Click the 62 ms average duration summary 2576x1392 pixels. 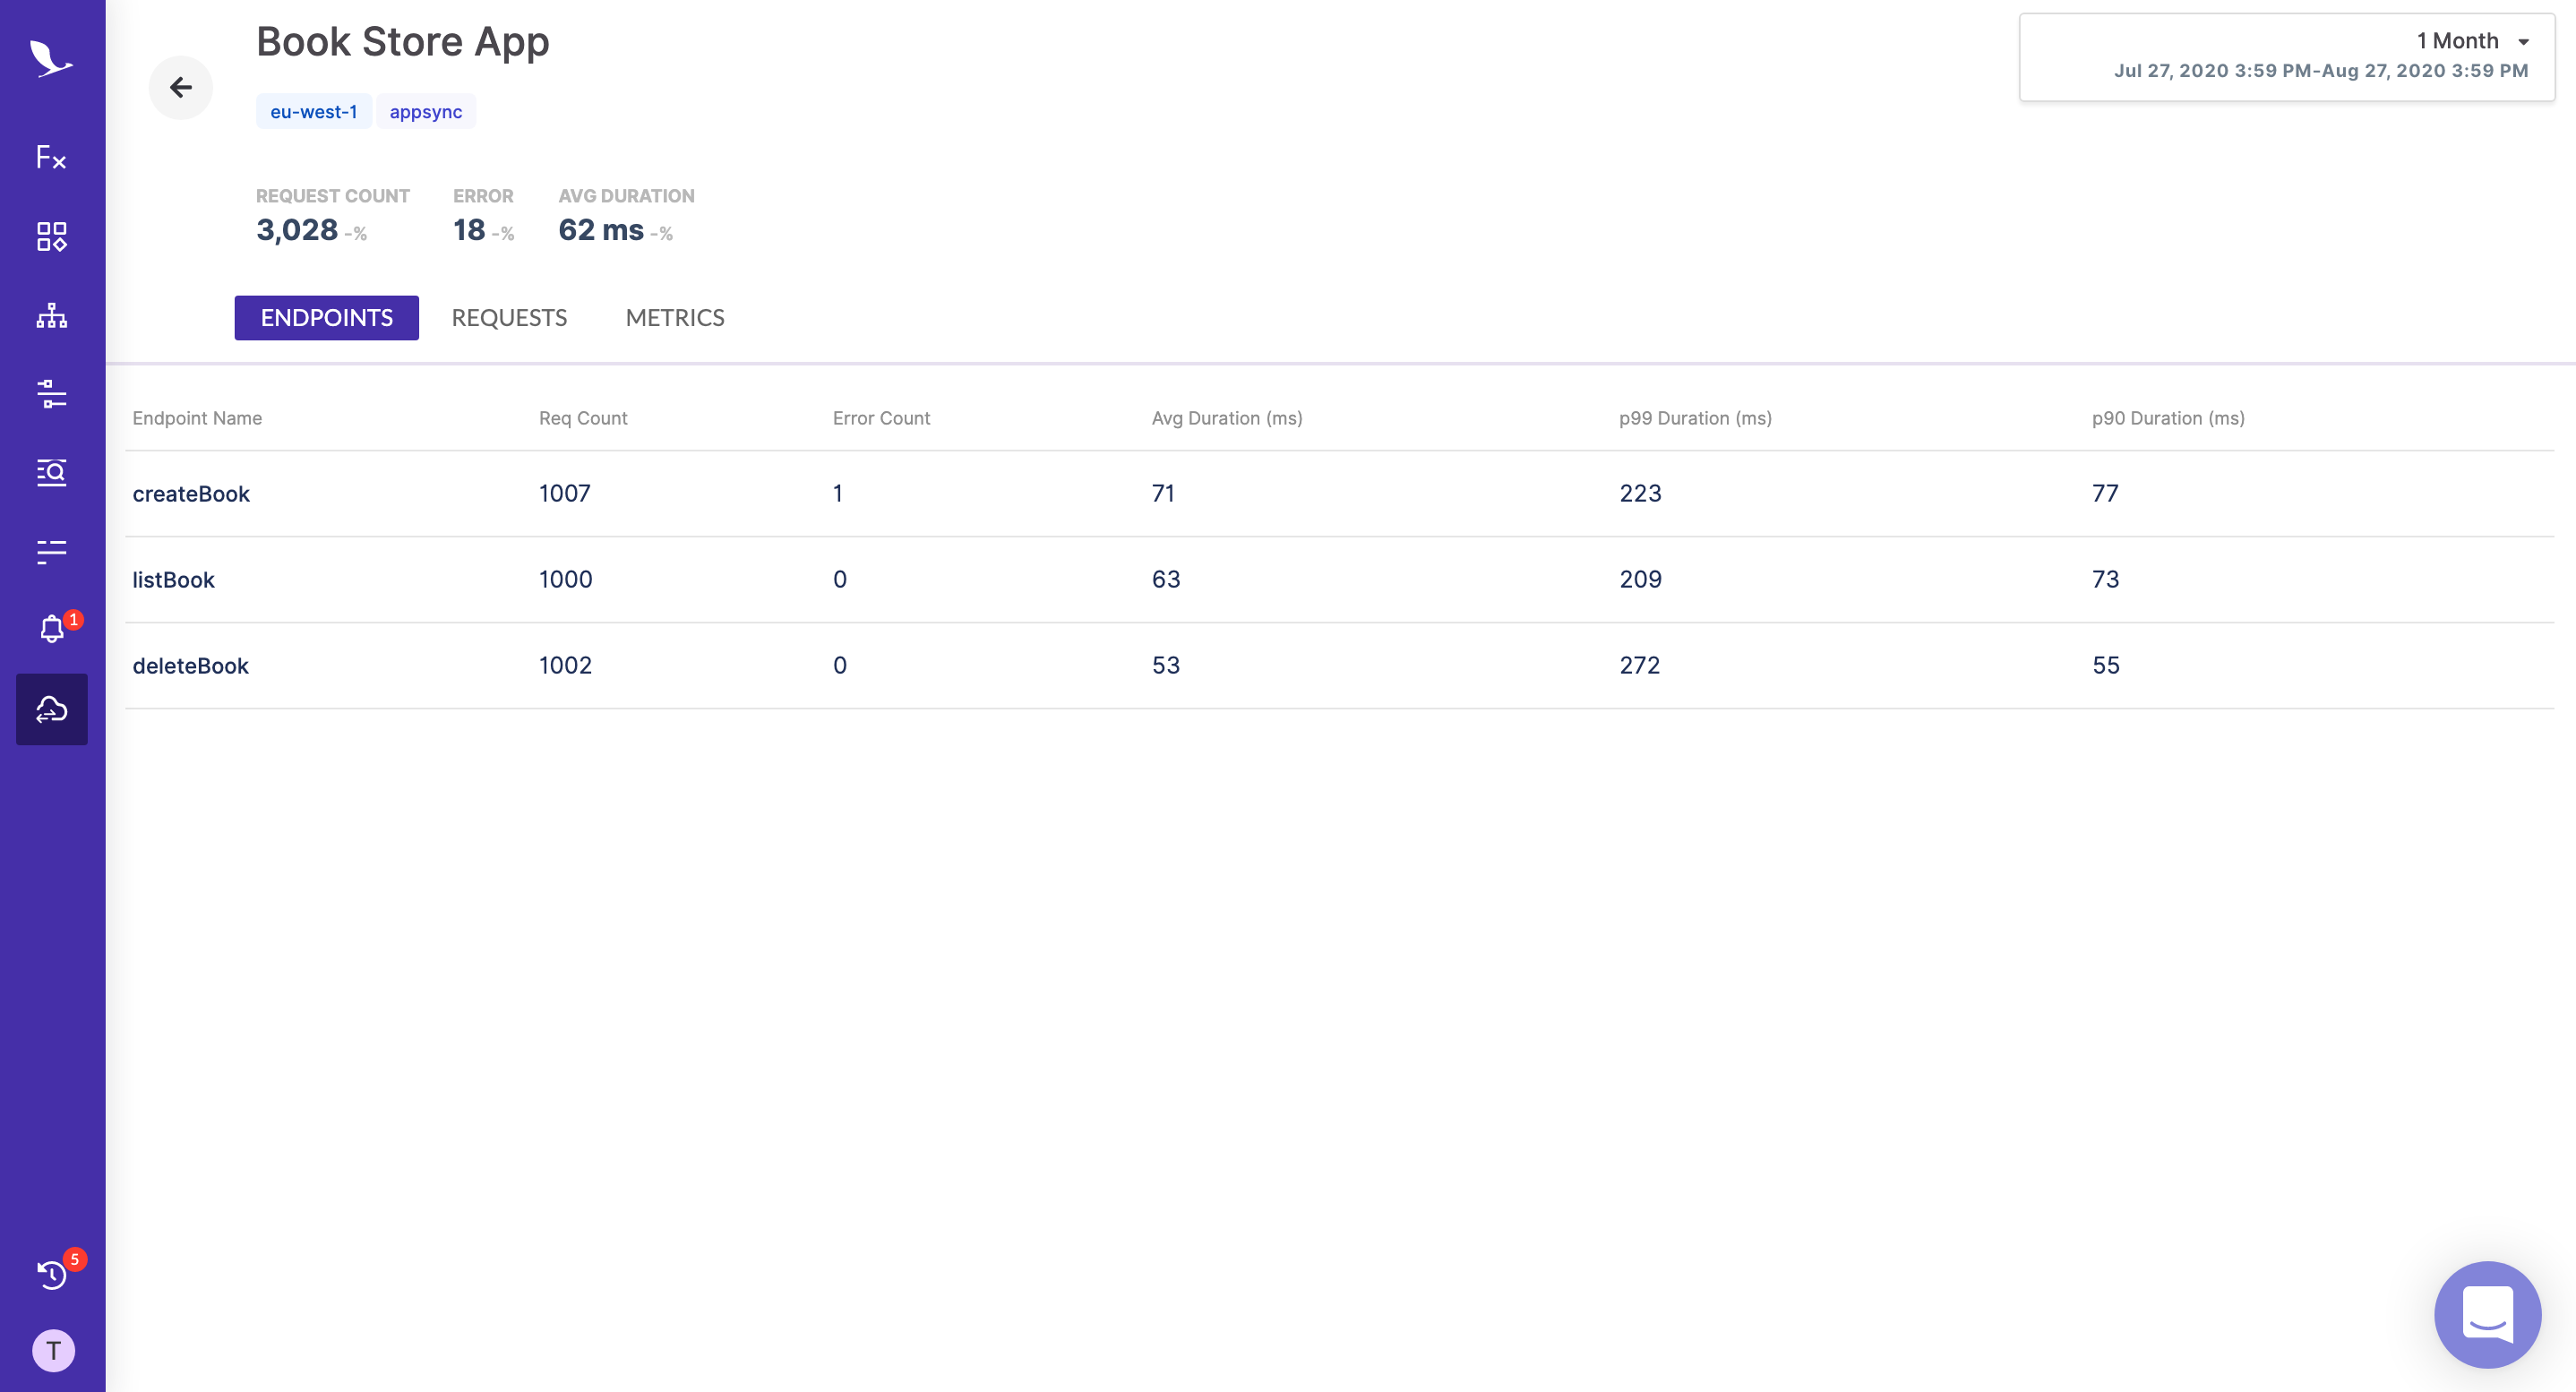click(x=601, y=230)
